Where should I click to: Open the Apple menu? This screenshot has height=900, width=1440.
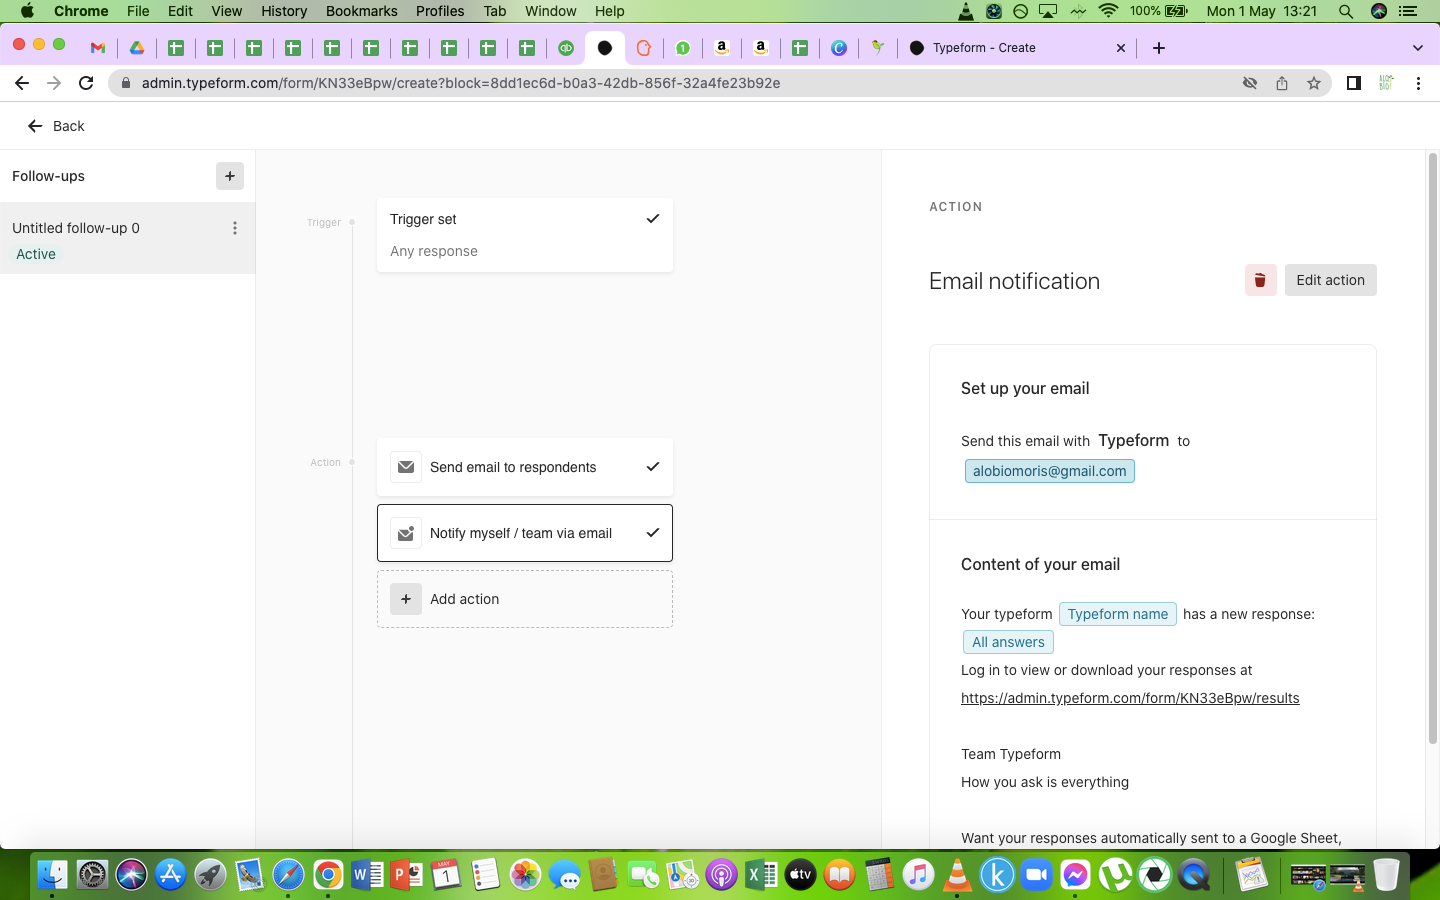coord(27,11)
